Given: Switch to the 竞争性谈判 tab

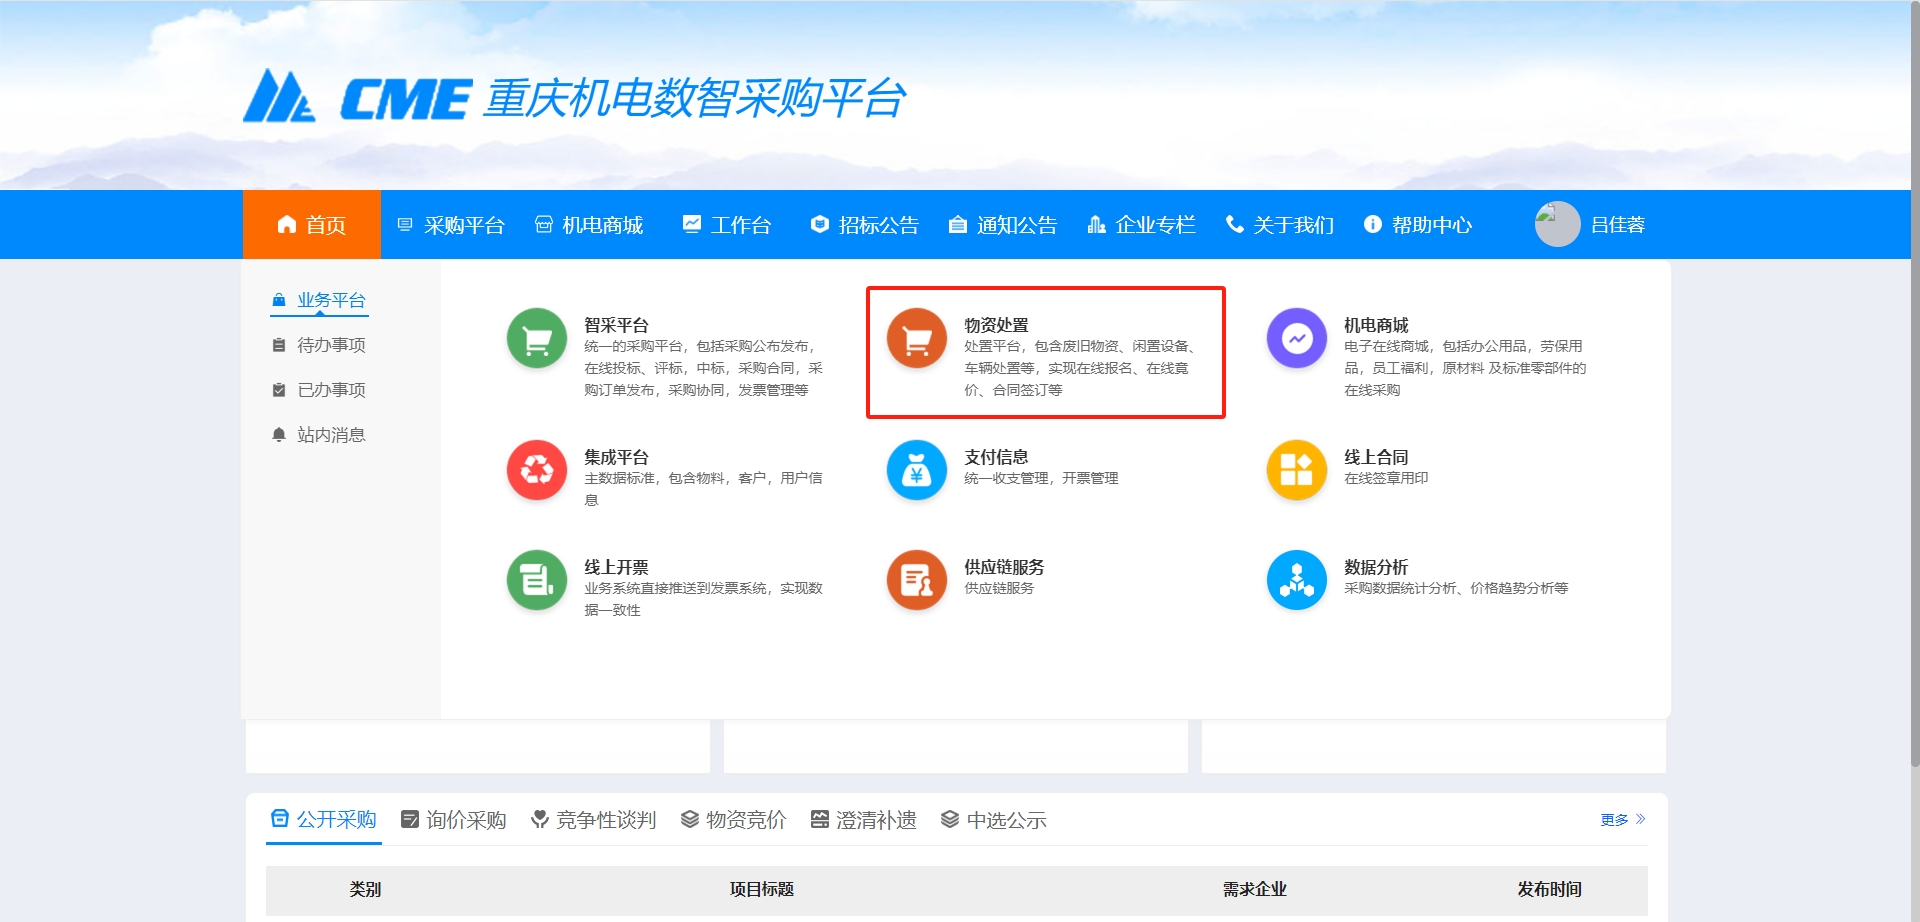Looking at the screenshot, I should pyautogui.click(x=594, y=820).
